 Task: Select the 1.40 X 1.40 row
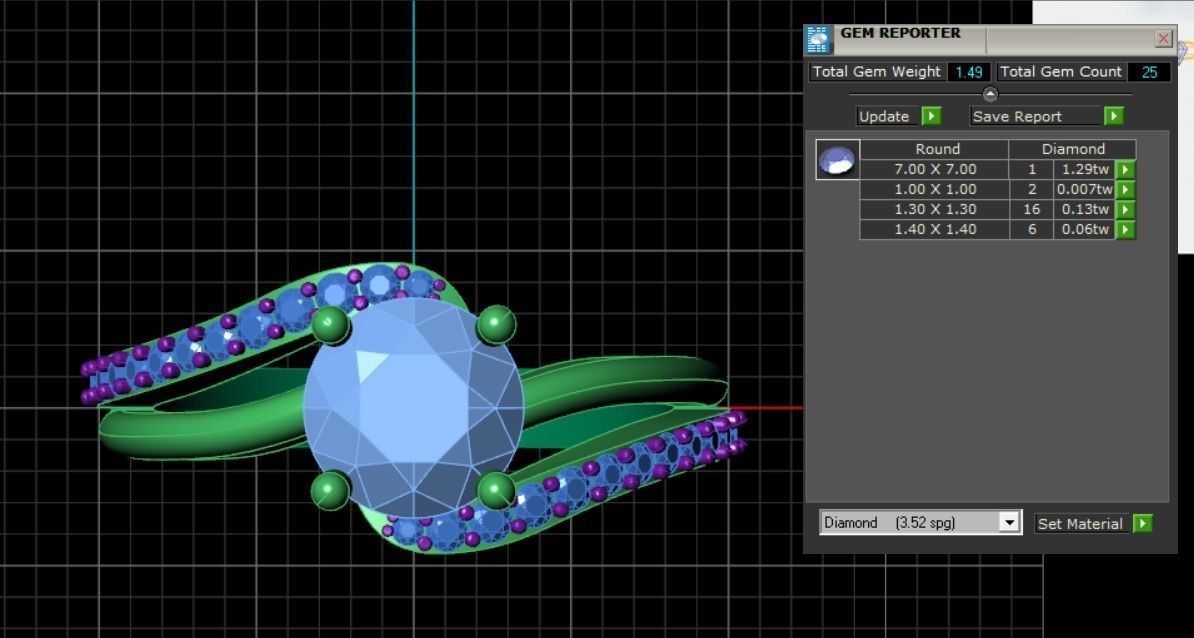click(x=998, y=229)
